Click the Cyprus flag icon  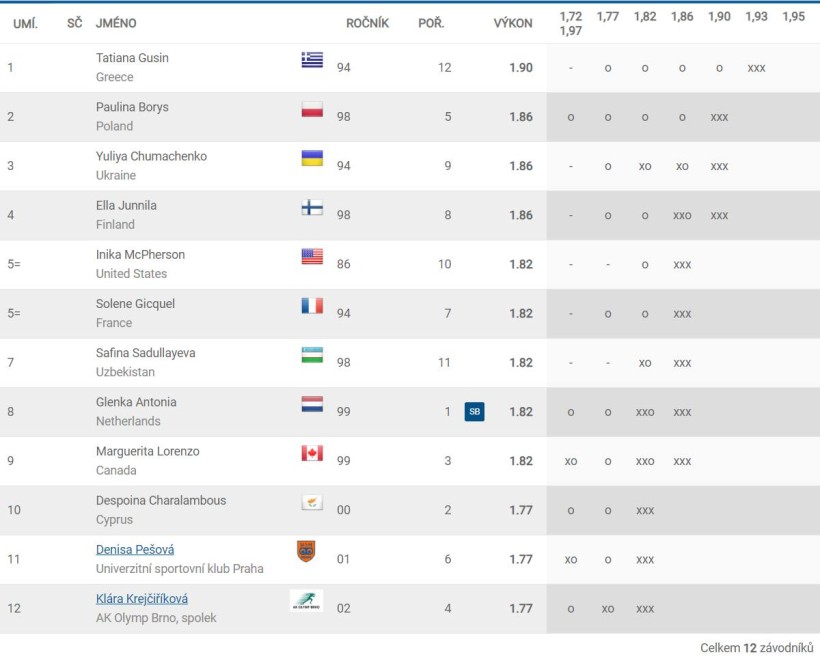tap(312, 502)
